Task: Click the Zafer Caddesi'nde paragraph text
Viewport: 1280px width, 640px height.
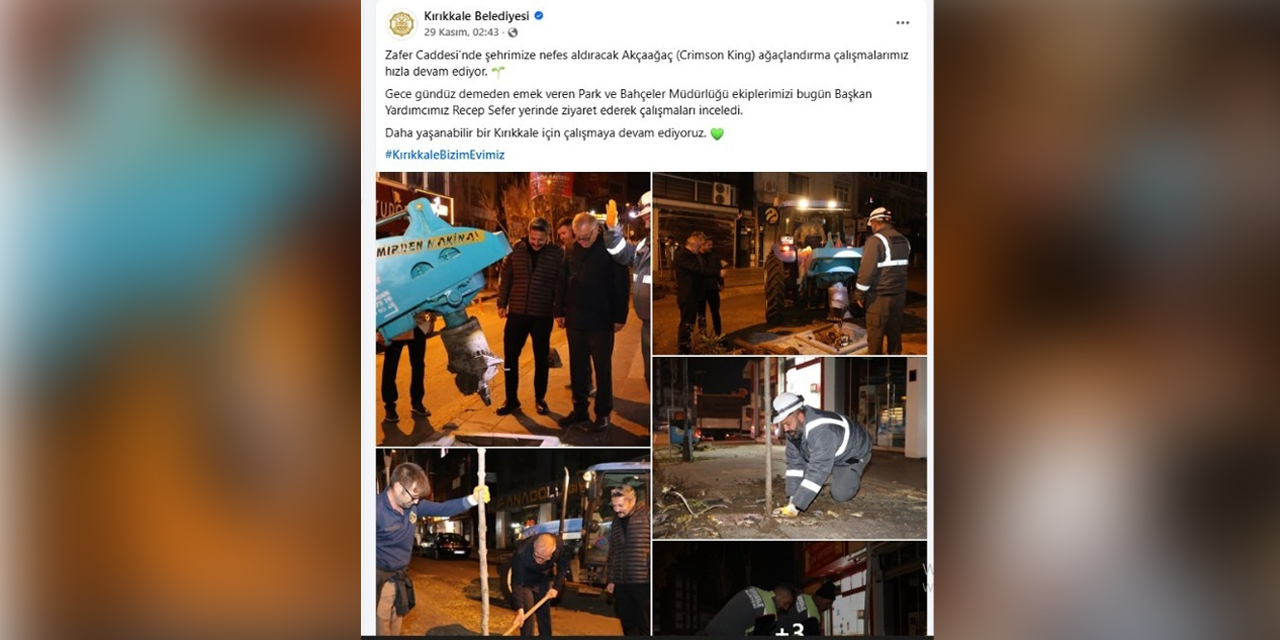Action: [x=647, y=63]
